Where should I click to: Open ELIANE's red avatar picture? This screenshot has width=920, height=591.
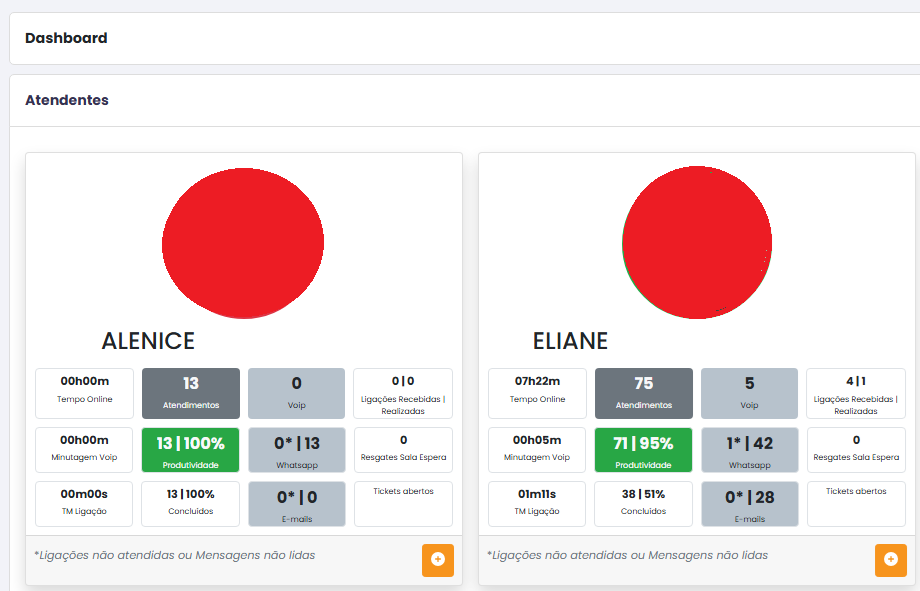696,241
